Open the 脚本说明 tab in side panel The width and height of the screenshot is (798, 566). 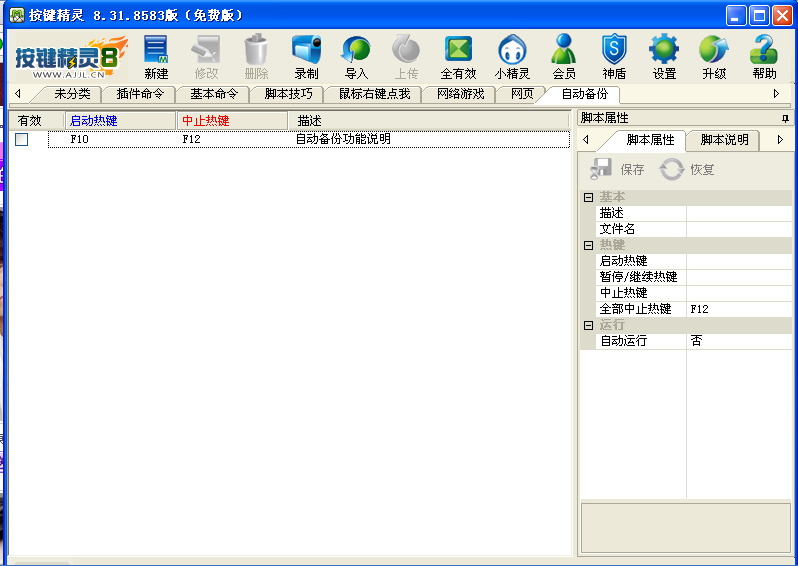point(724,140)
